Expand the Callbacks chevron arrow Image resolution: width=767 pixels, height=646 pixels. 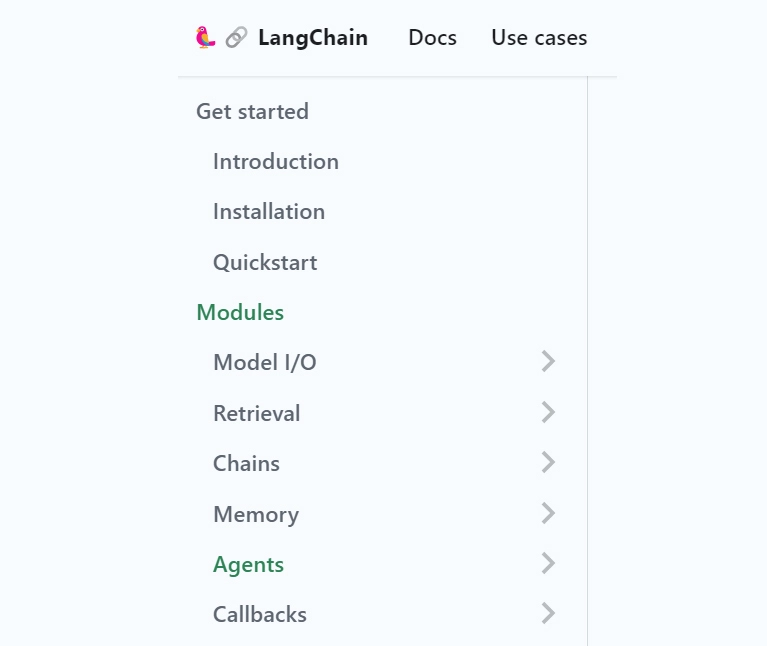tap(548, 613)
